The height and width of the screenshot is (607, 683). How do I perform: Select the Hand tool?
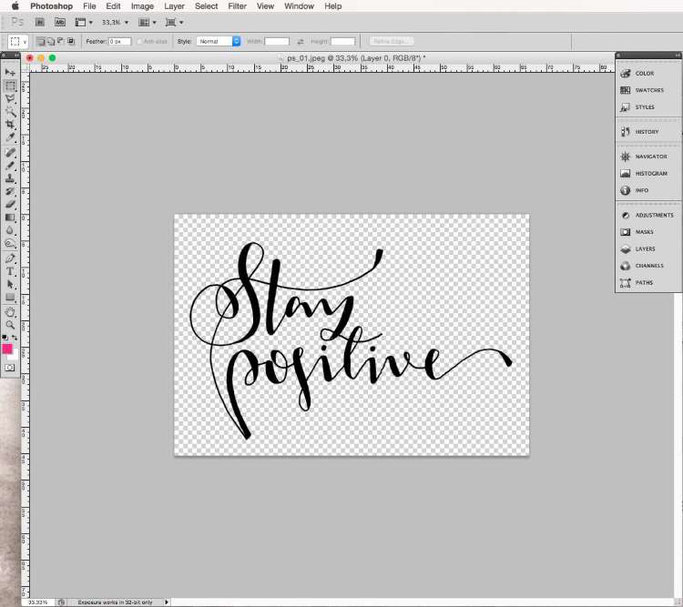10,312
